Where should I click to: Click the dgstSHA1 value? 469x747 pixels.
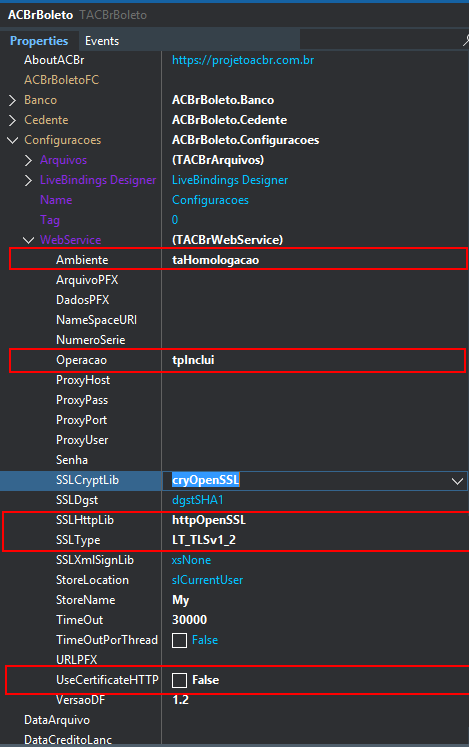point(198,500)
